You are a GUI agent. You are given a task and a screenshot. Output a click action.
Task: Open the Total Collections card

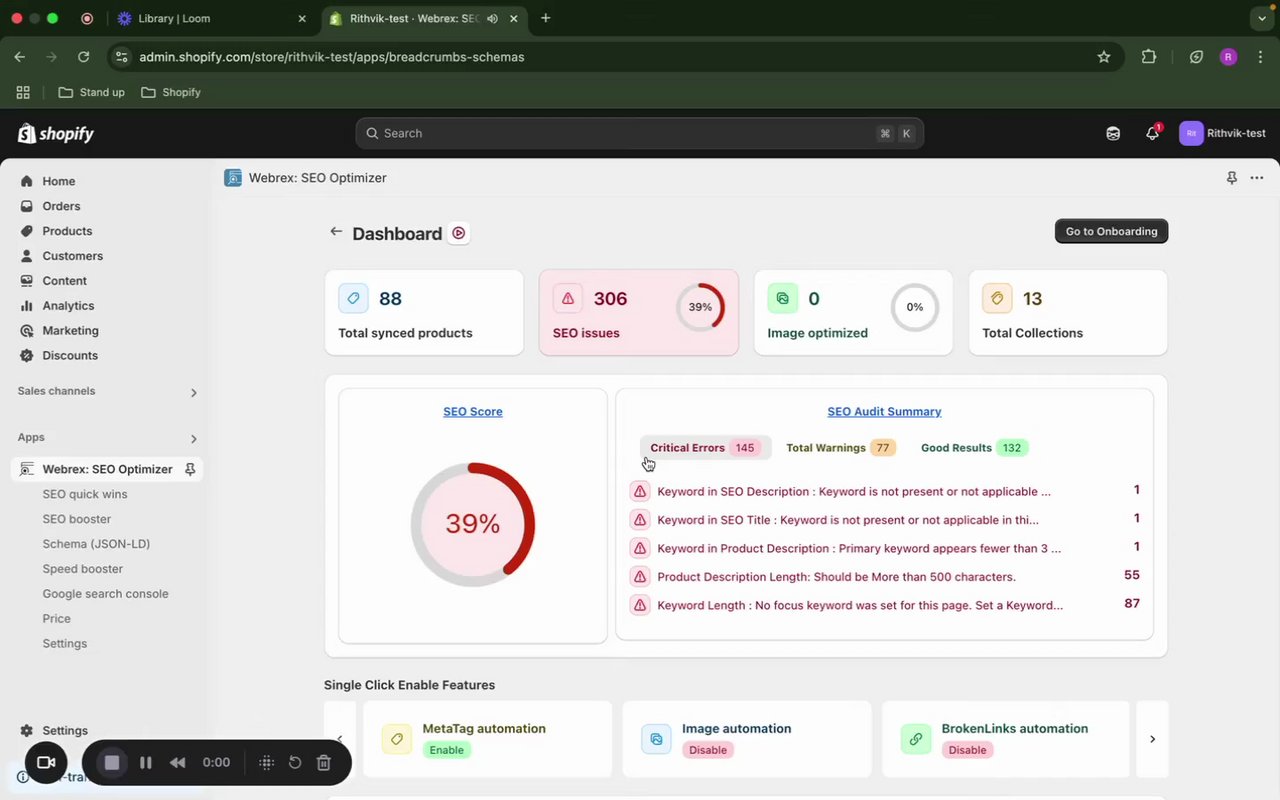[x=1068, y=312]
